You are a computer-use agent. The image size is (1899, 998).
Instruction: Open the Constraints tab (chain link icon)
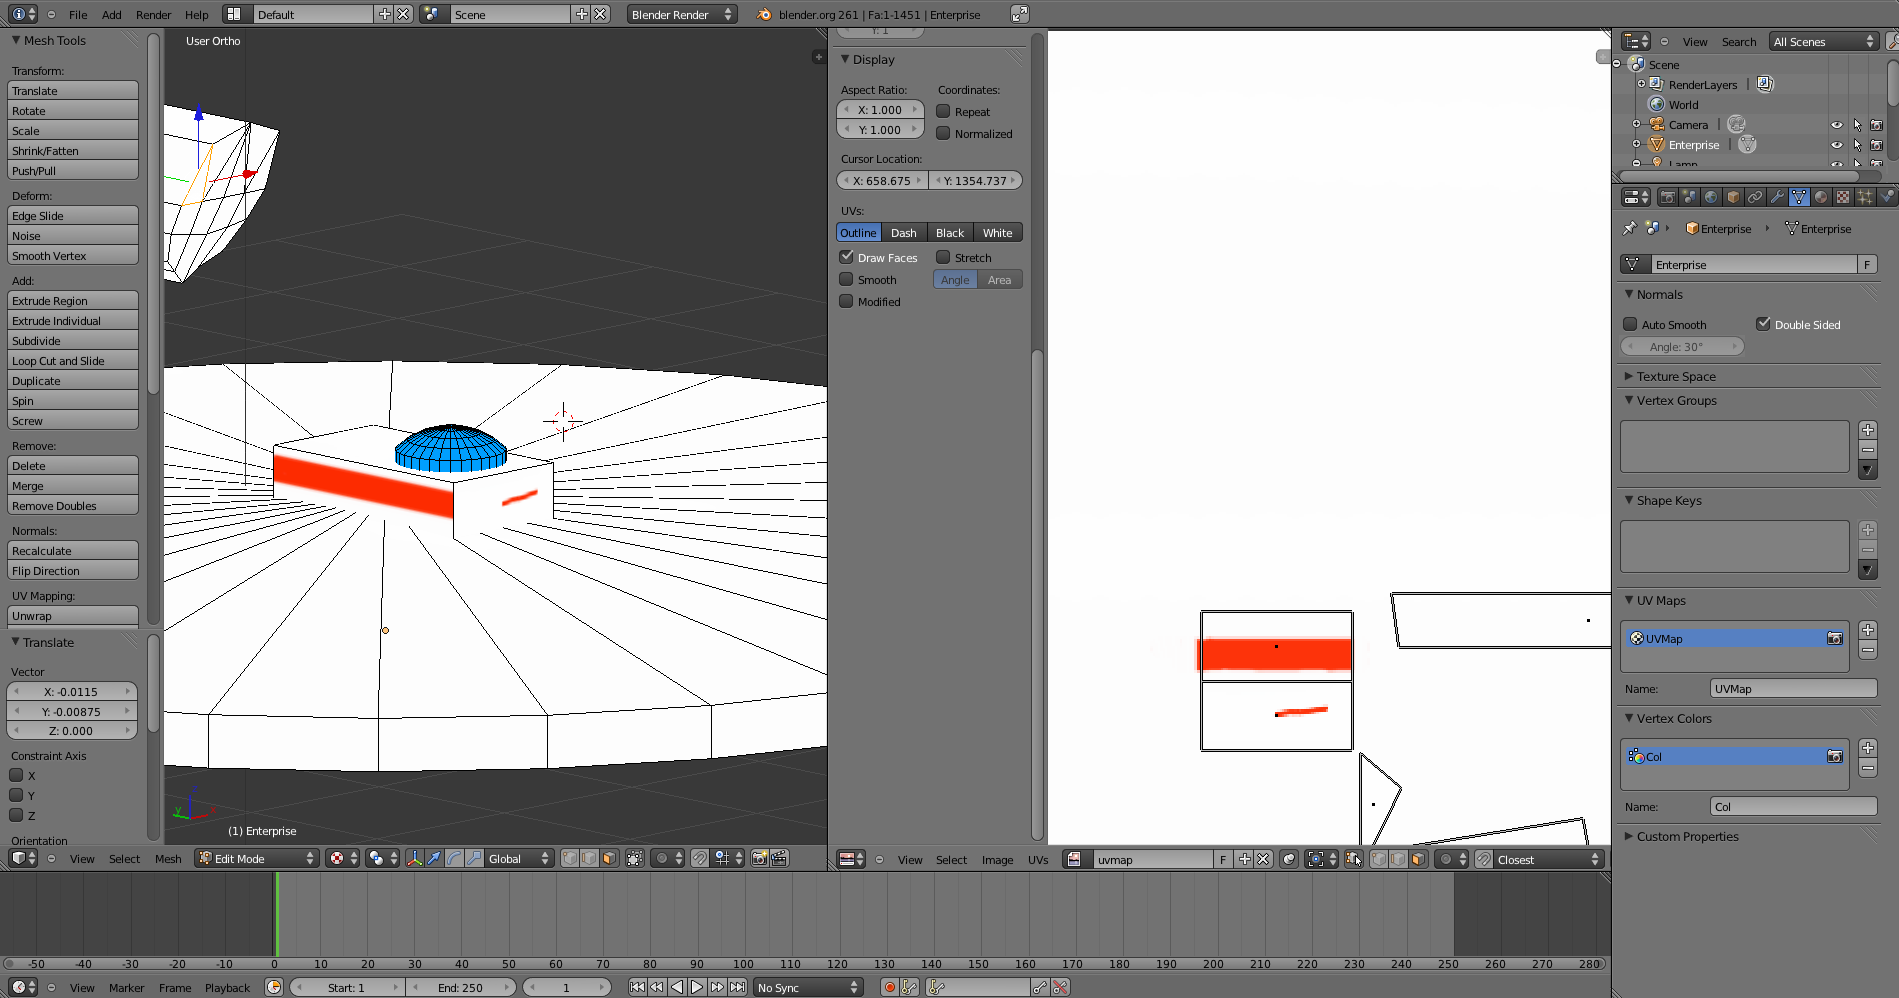point(1755,197)
